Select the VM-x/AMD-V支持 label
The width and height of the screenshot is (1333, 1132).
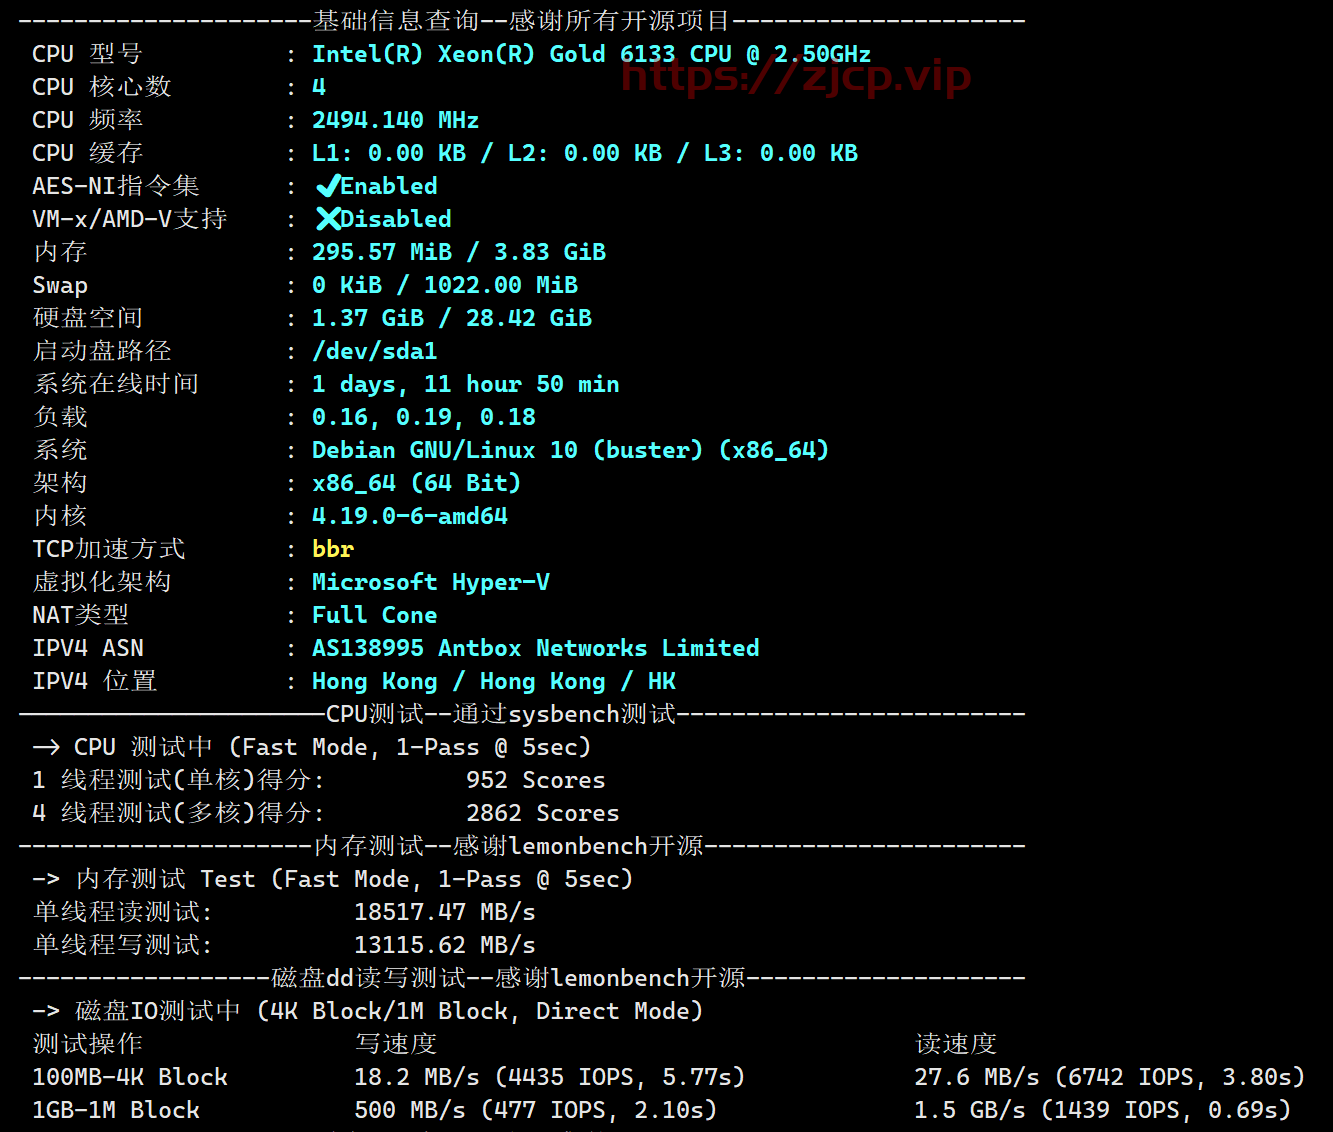[x=130, y=219]
